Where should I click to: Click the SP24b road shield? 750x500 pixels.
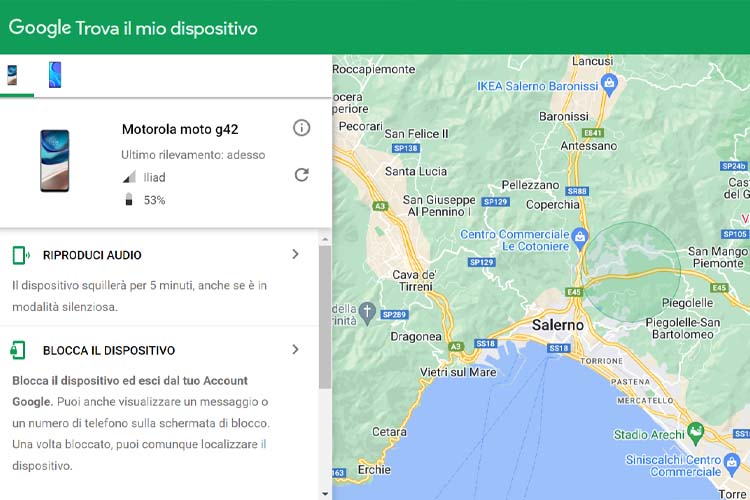(x=734, y=167)
